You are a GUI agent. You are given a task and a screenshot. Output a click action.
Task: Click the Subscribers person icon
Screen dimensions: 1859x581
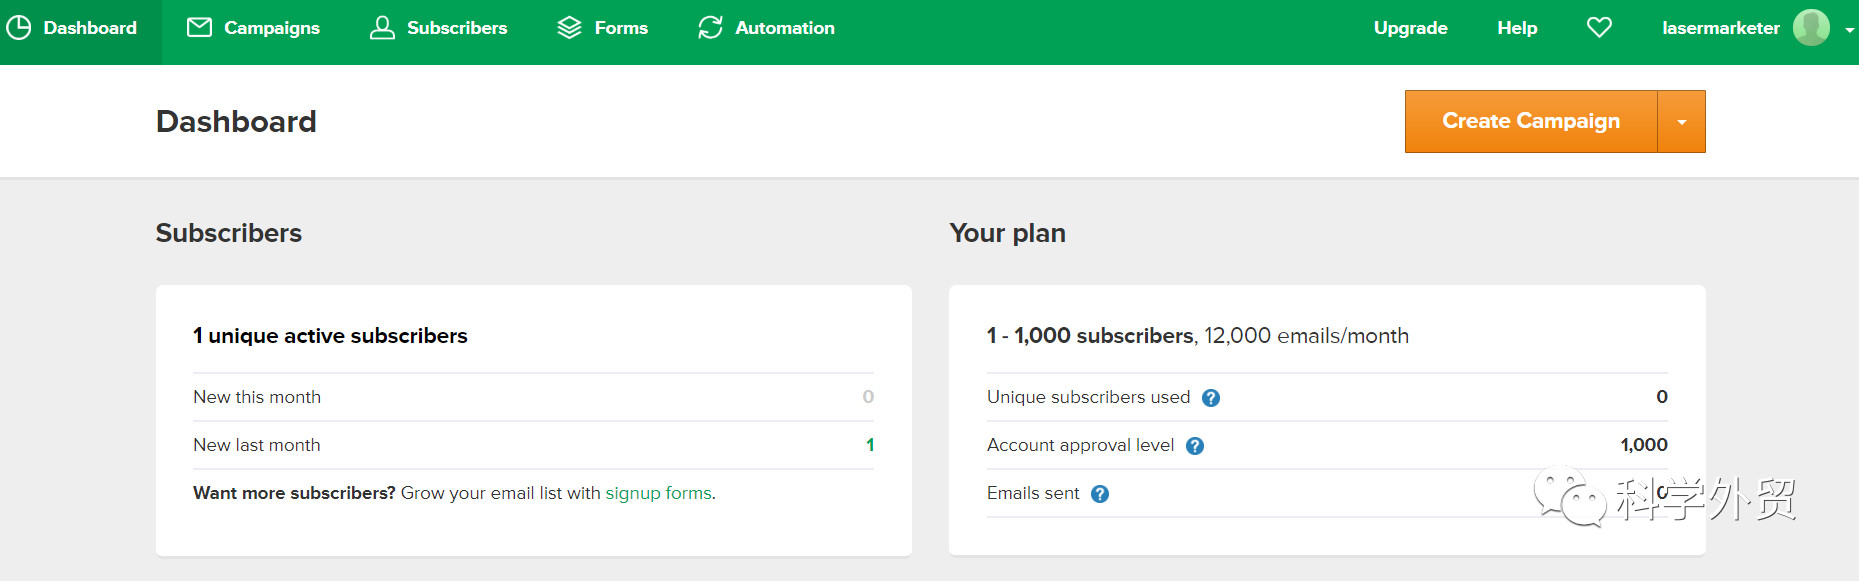pos(382,28)
